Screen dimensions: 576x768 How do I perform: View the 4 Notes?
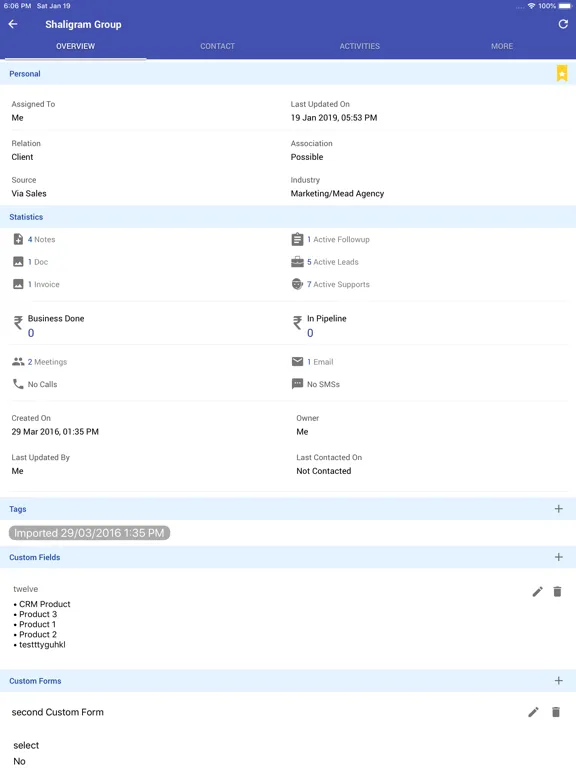[x=41, y=240]
